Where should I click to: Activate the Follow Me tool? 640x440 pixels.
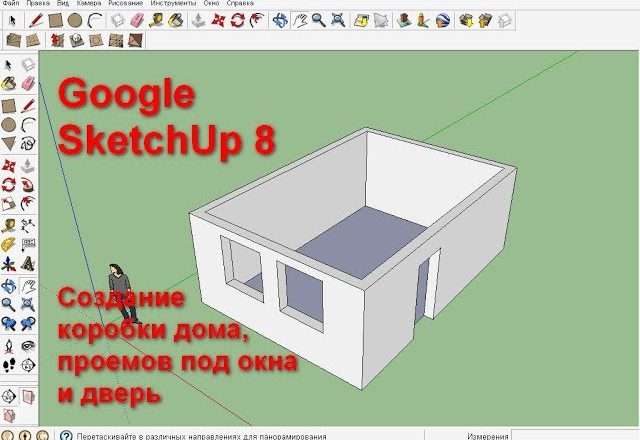point(28,185)
